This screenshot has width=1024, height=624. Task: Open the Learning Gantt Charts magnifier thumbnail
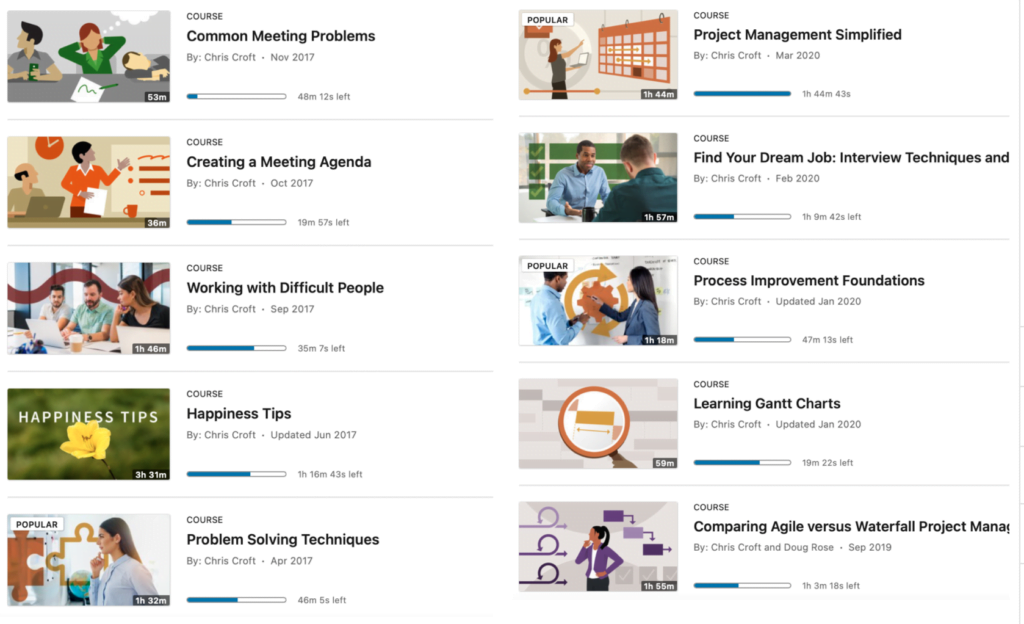598,424
